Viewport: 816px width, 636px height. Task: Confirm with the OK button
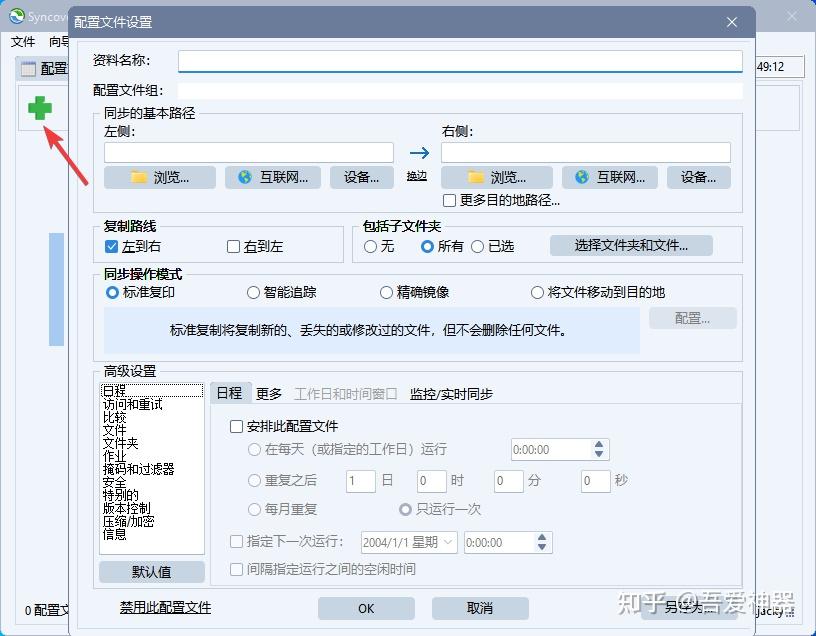pos(366,608)
